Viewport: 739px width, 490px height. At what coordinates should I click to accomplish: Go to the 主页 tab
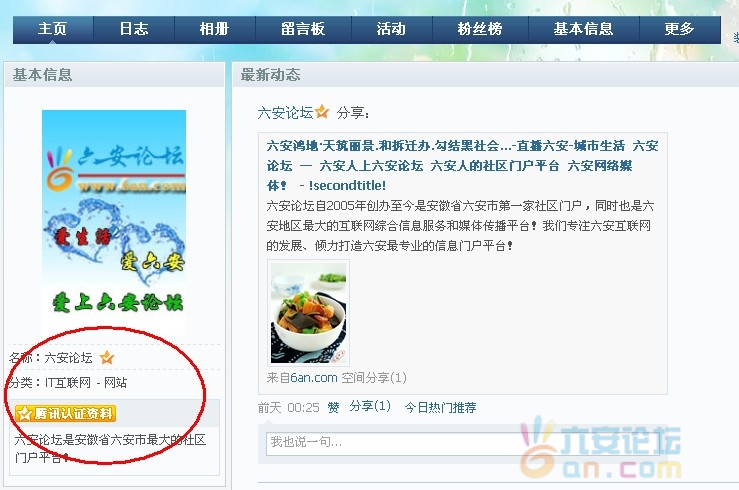[53, 29]
